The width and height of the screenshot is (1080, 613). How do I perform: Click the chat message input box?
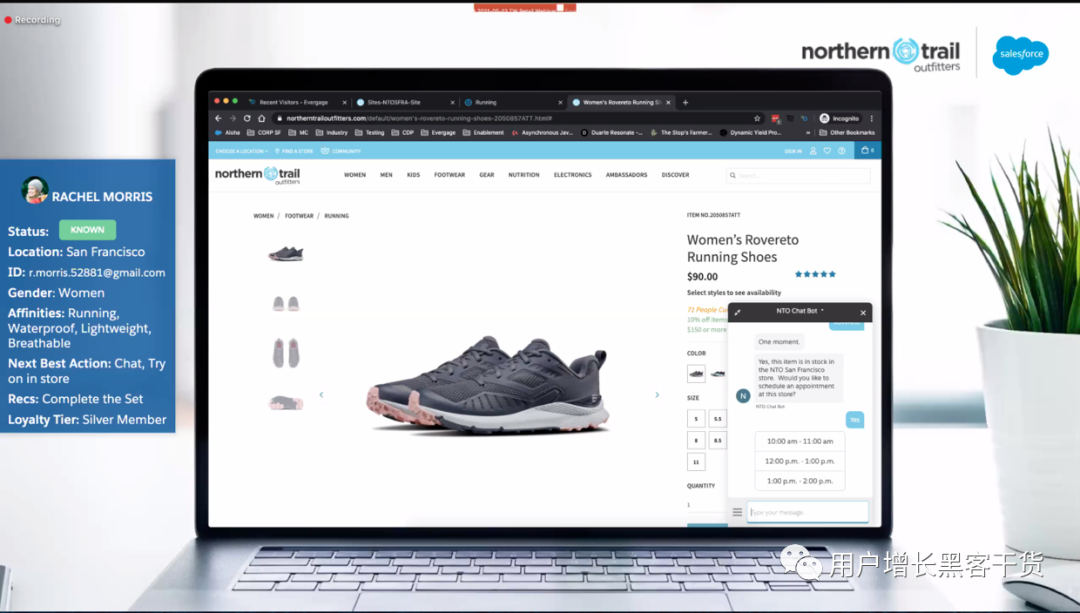pos(807,512)
